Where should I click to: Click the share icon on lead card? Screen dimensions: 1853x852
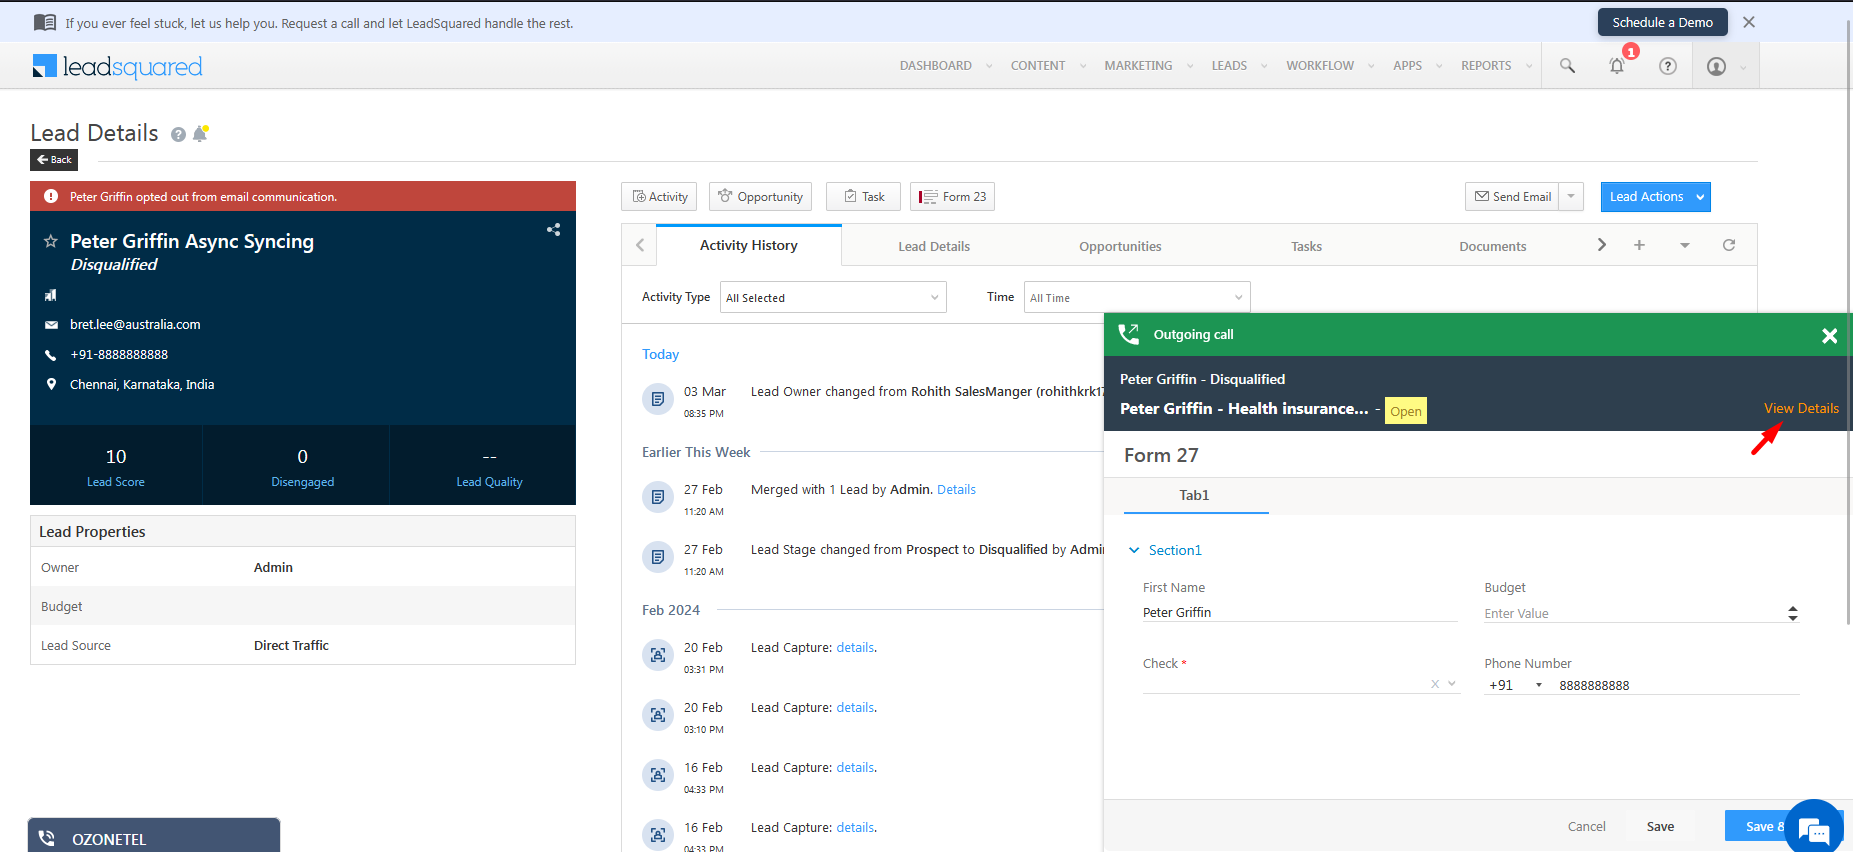(x=553, y=230)
